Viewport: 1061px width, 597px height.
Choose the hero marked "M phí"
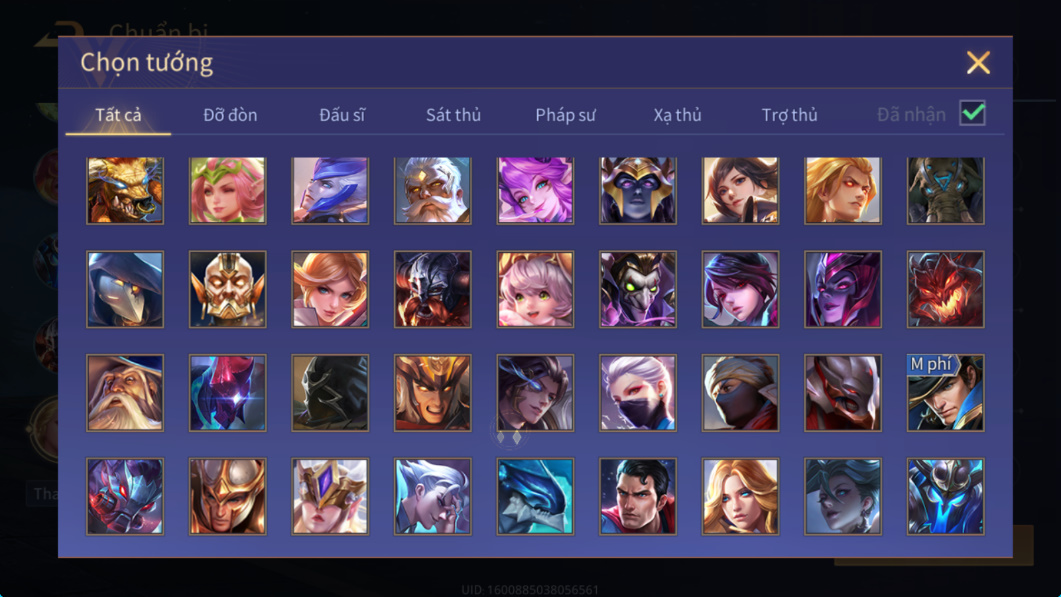point(945,393)
